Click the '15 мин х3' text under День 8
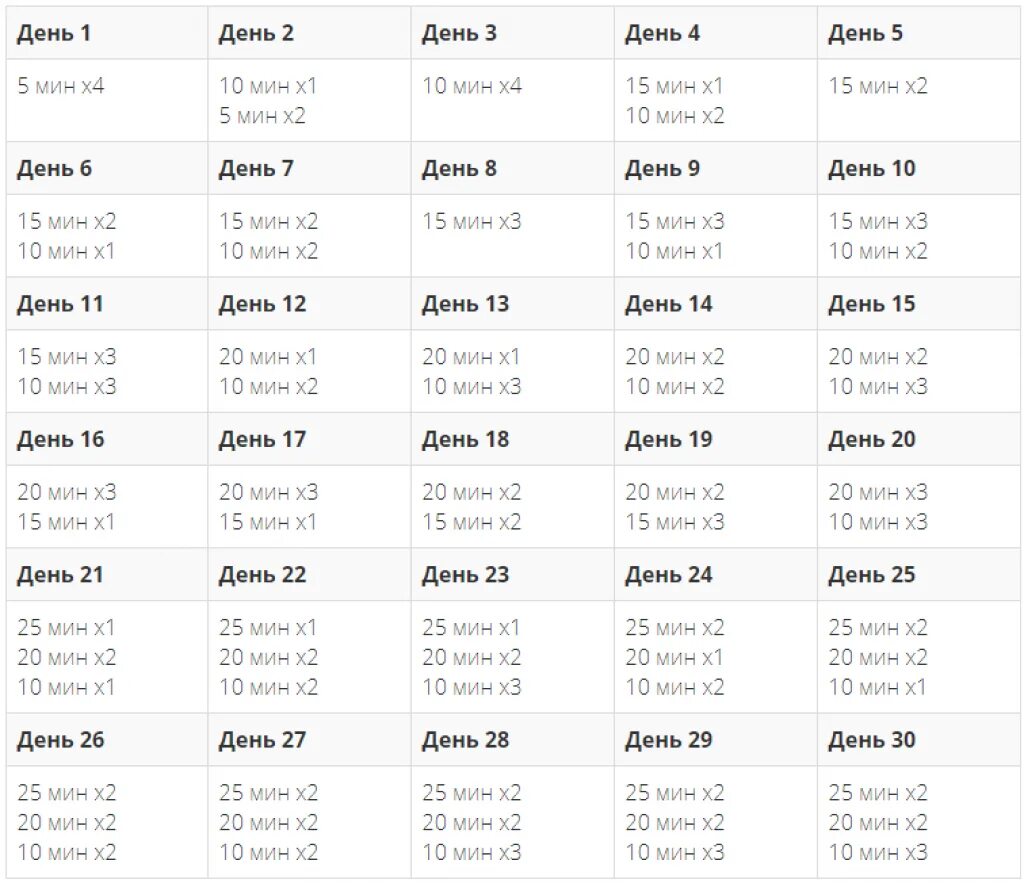 point(472,221)
